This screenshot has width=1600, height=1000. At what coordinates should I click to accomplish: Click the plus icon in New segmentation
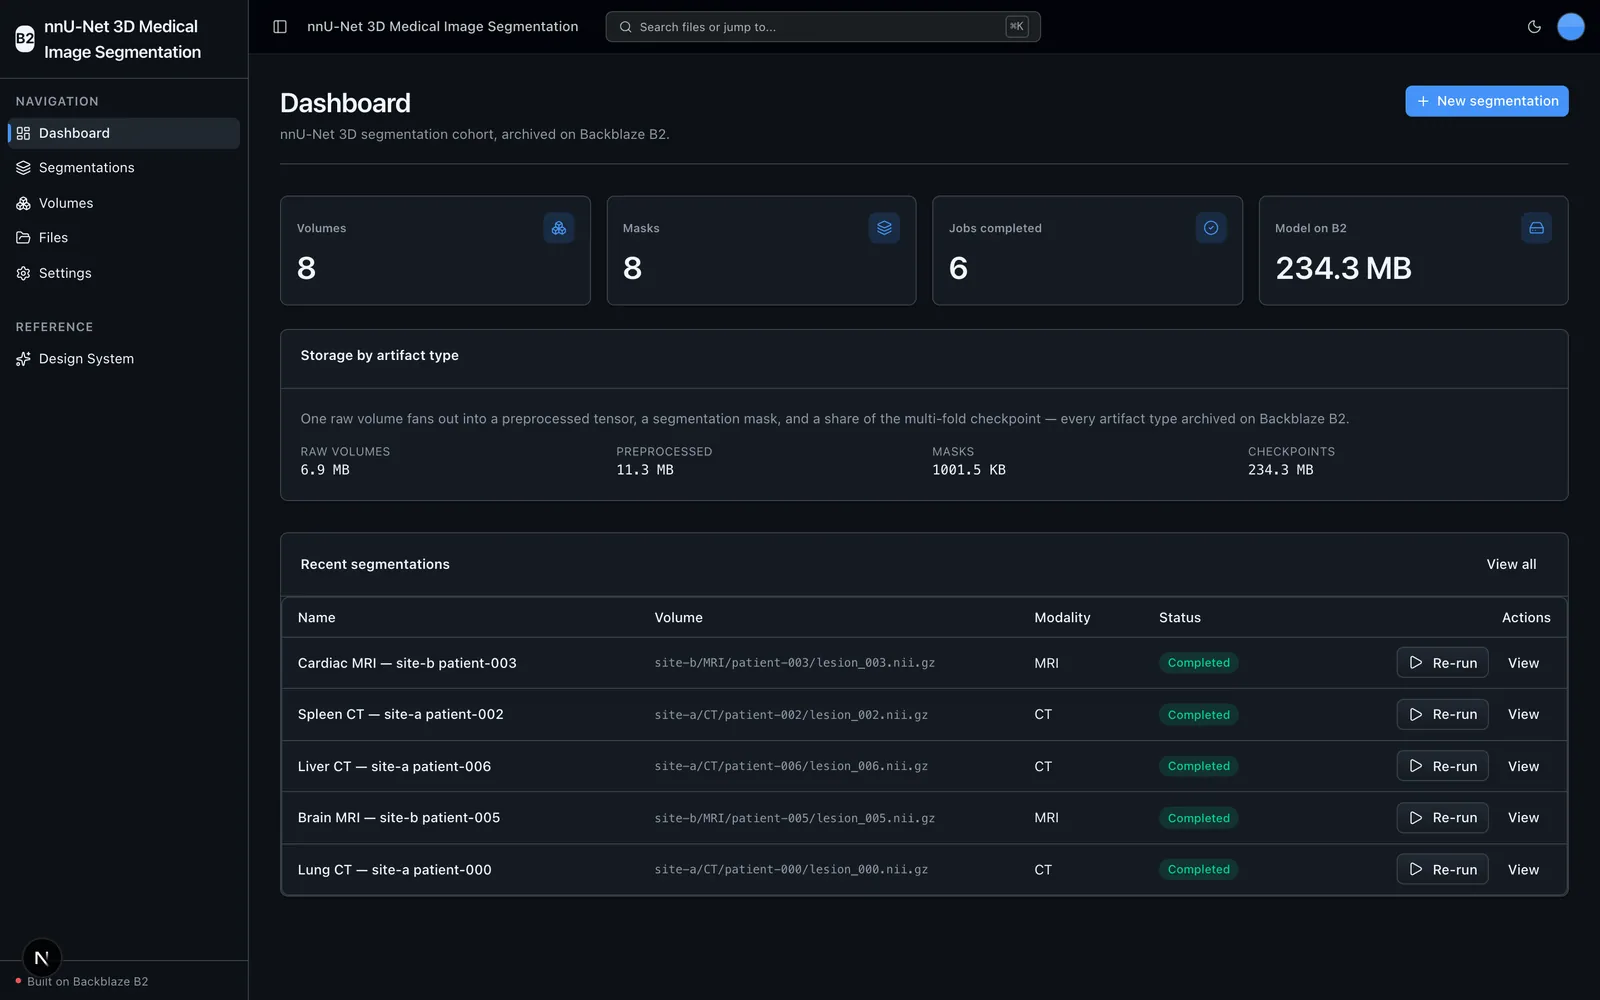[x=1423, y=101]
